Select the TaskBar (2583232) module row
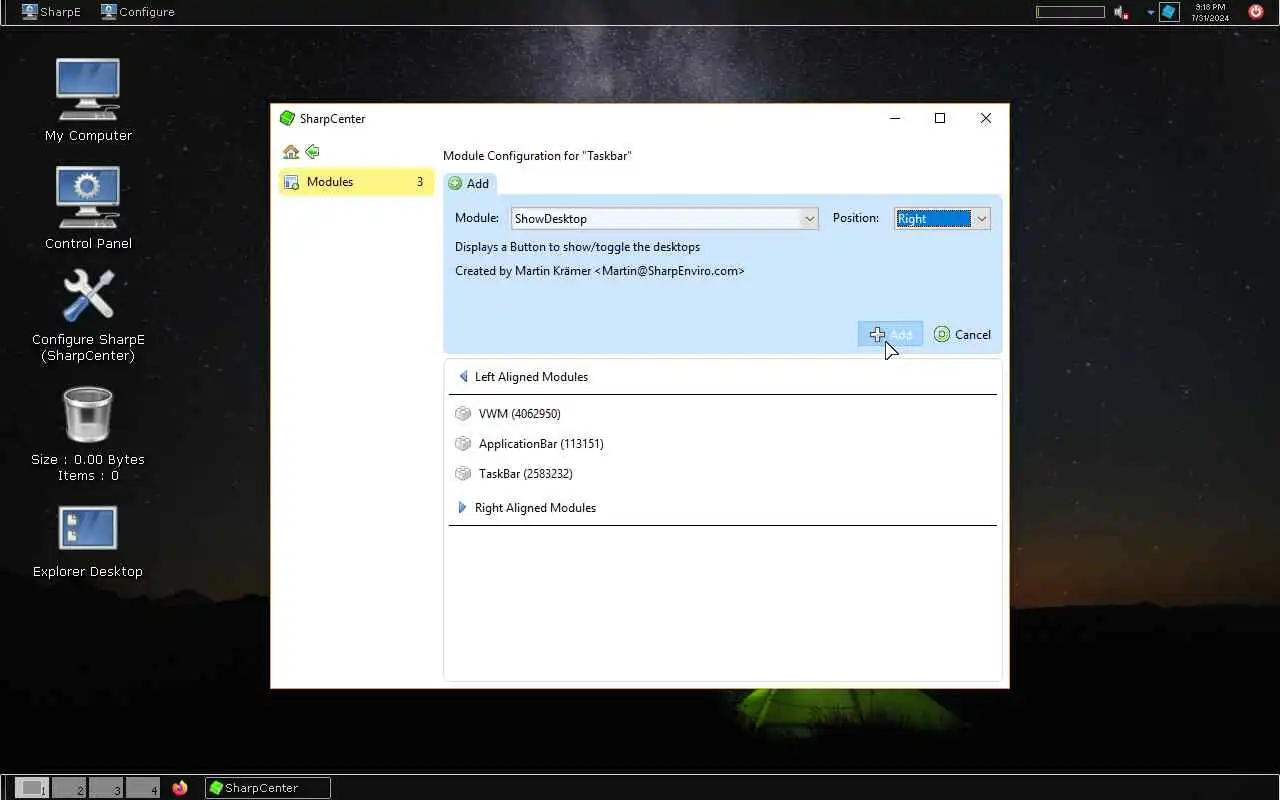 tap(722, 473)
